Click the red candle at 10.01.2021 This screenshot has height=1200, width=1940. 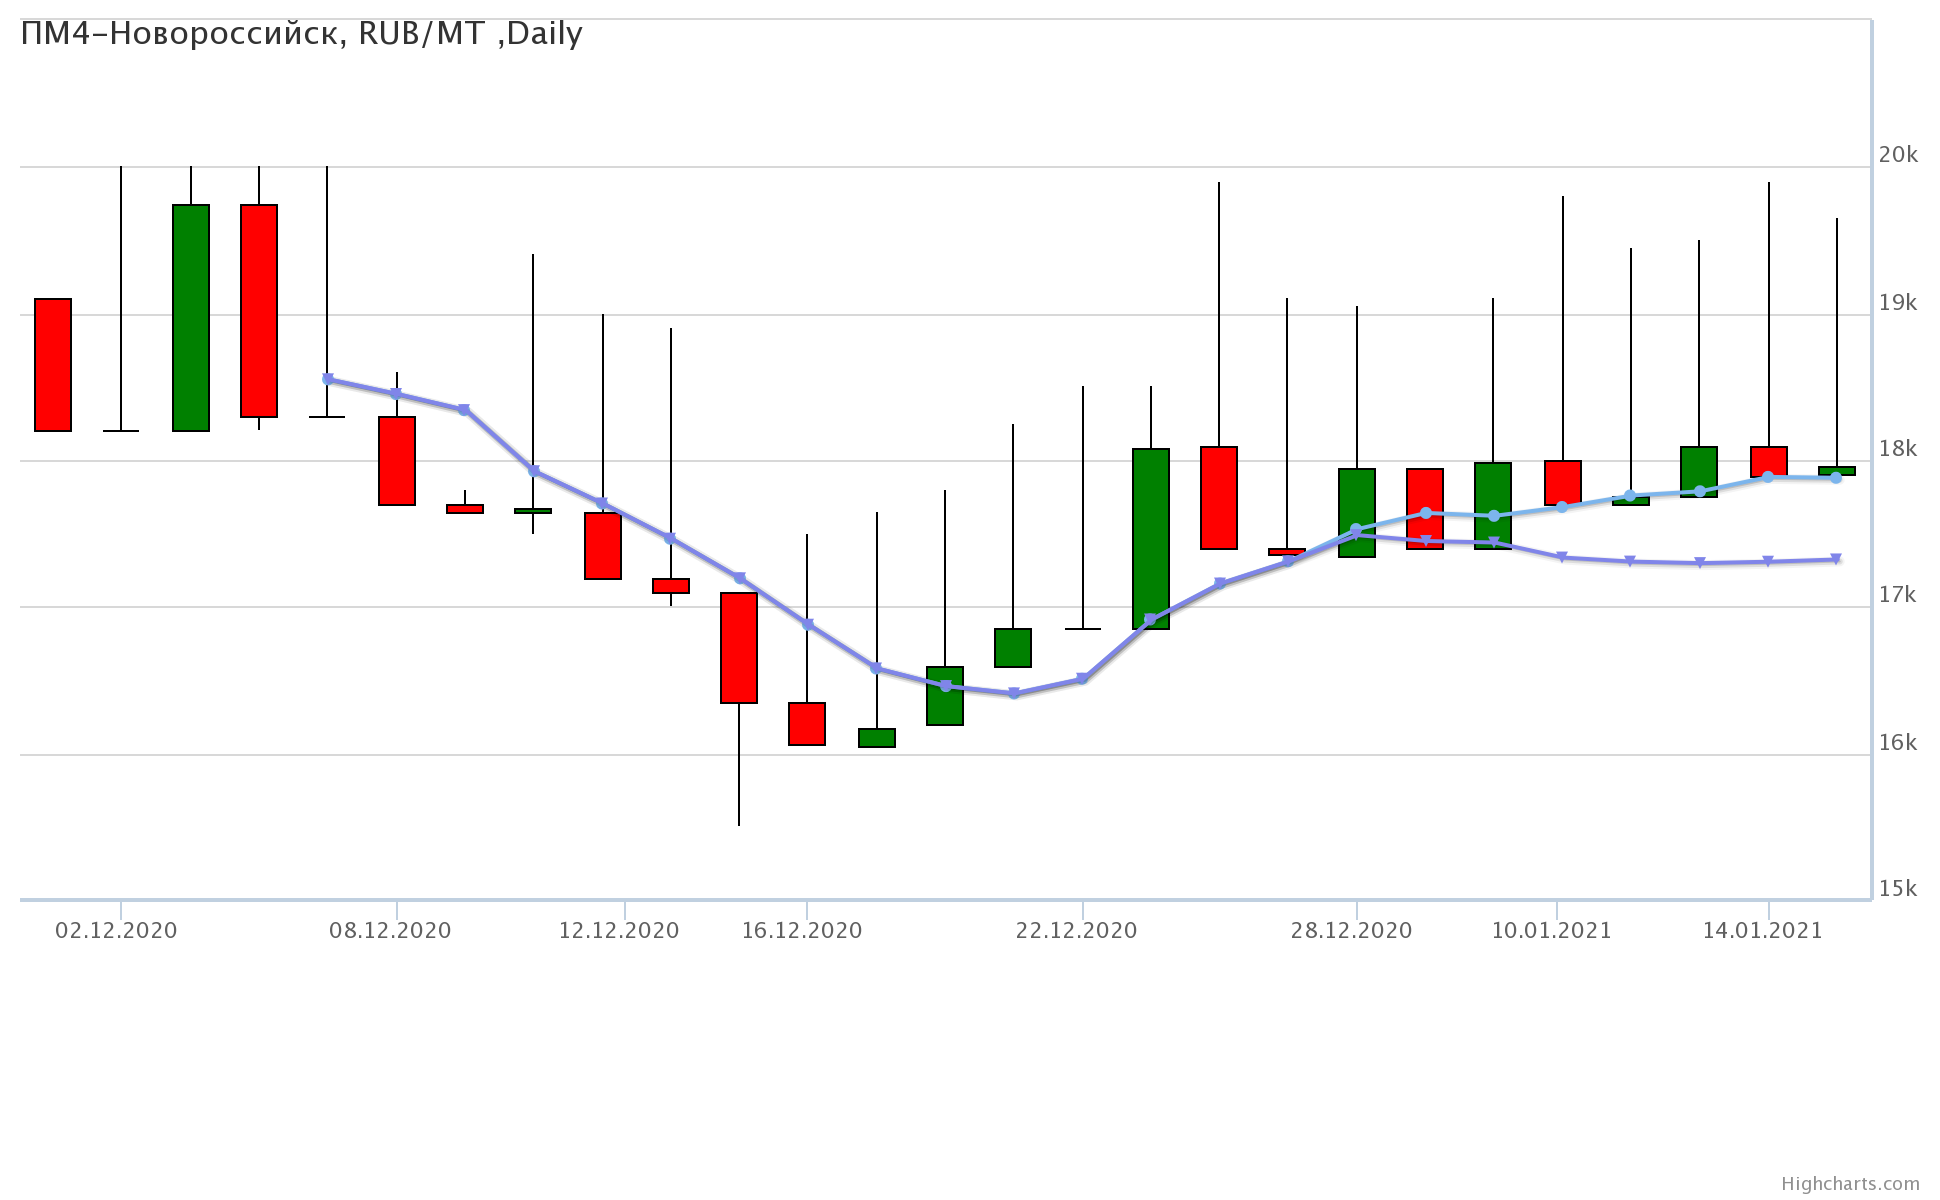(1563, 483)
